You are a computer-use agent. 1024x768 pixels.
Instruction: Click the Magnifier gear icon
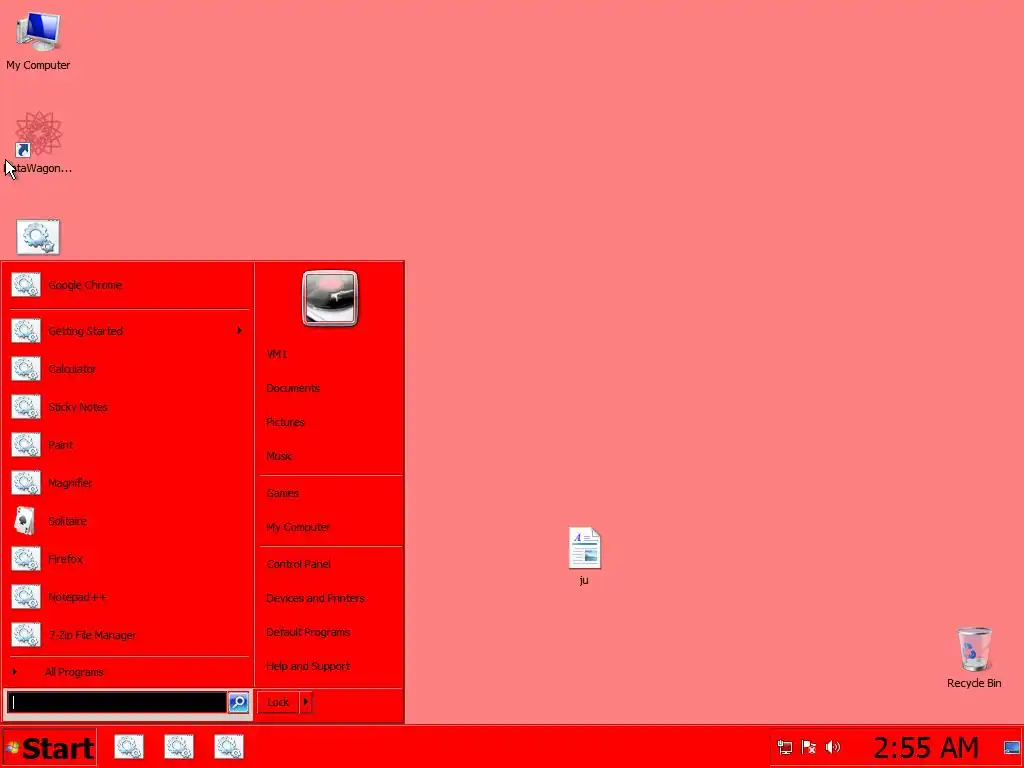tap(26, 483)
